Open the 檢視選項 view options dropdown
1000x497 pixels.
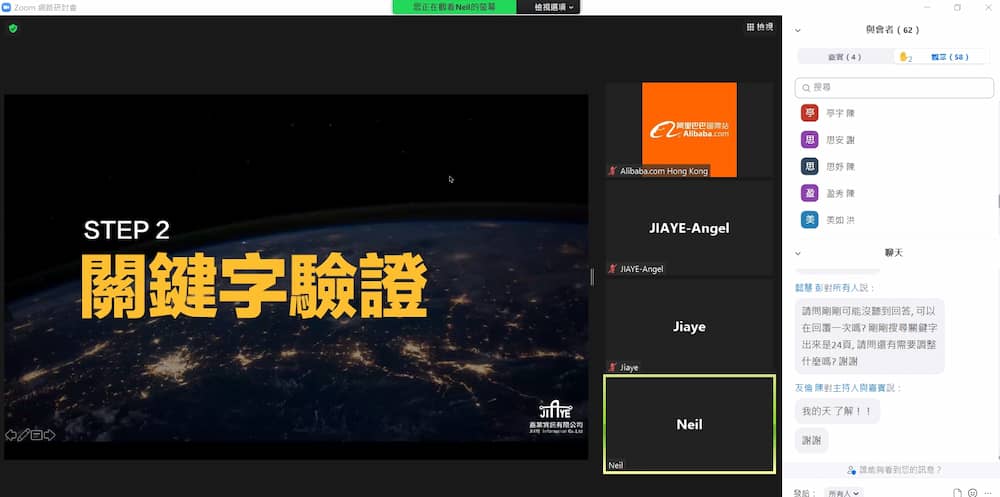tap(554, 7)
